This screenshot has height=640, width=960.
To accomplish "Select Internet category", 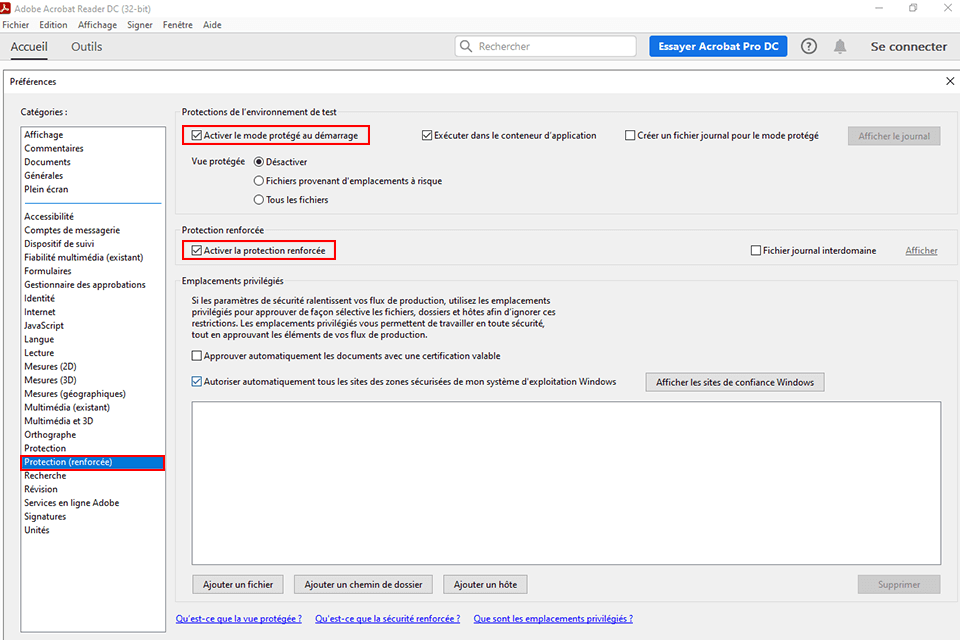I will click(40, 312).
